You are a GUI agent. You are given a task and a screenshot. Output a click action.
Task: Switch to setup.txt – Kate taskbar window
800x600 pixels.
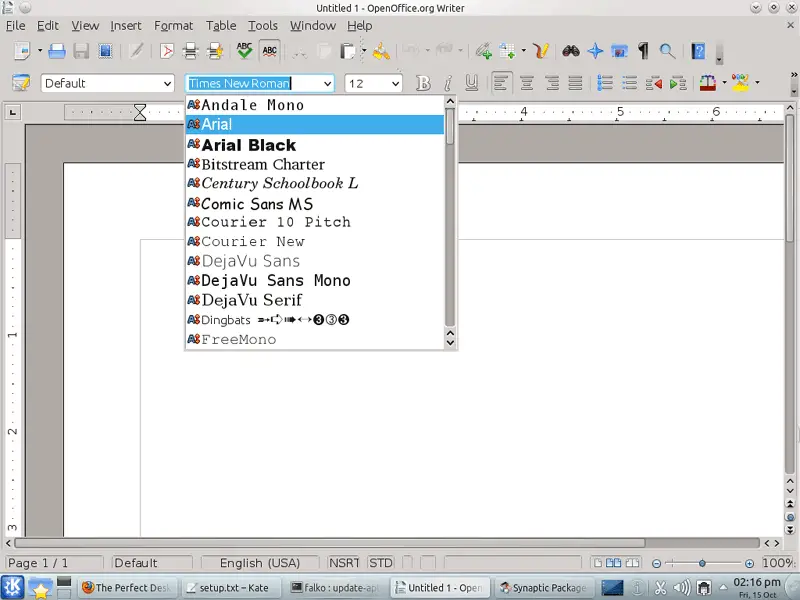(x=231, y=588)
